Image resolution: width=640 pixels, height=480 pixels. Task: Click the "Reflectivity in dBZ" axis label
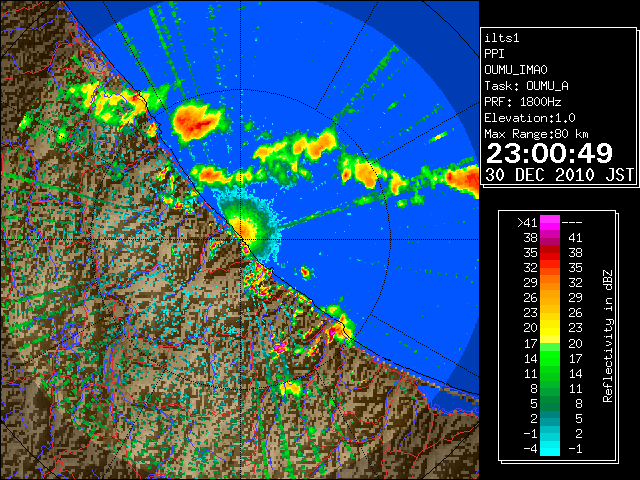pos(608,336)
